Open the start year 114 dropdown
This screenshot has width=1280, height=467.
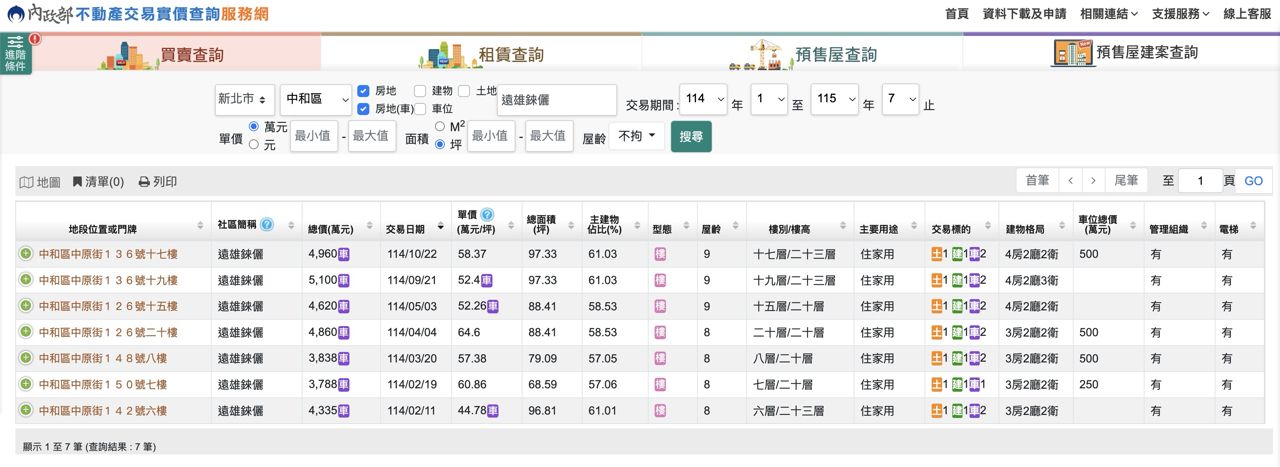pyautogui.click(x=703, y=99)
